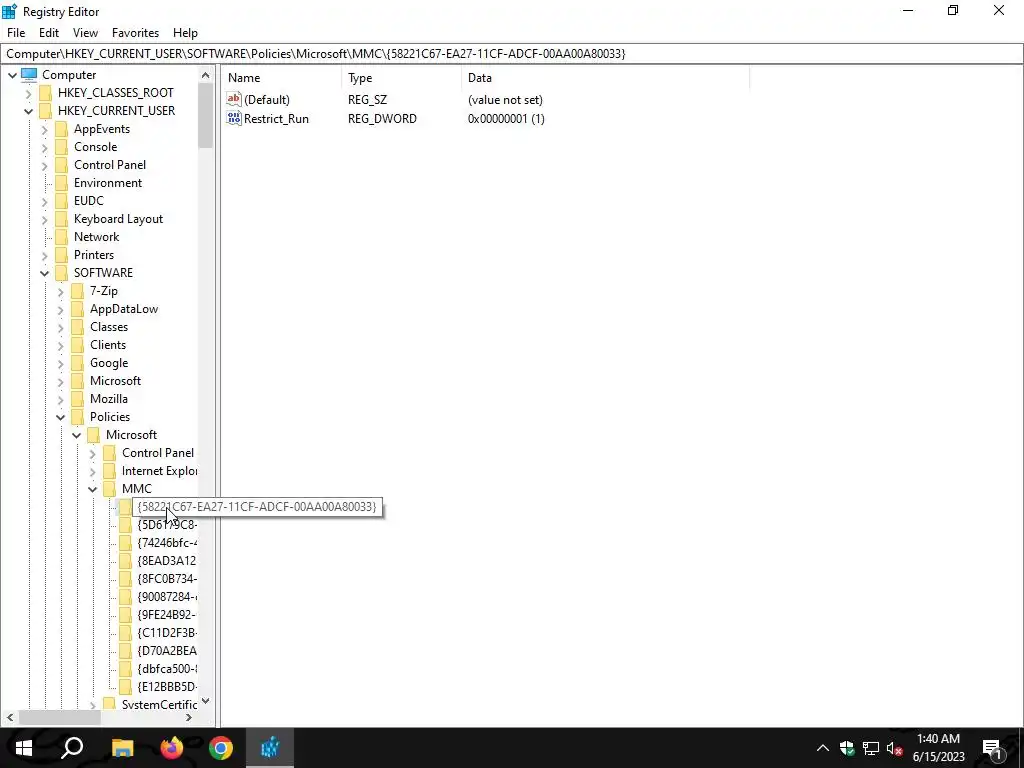
Task: Expand HKEY_CLASSES_ROOT hive
Action: pos(28,93)
